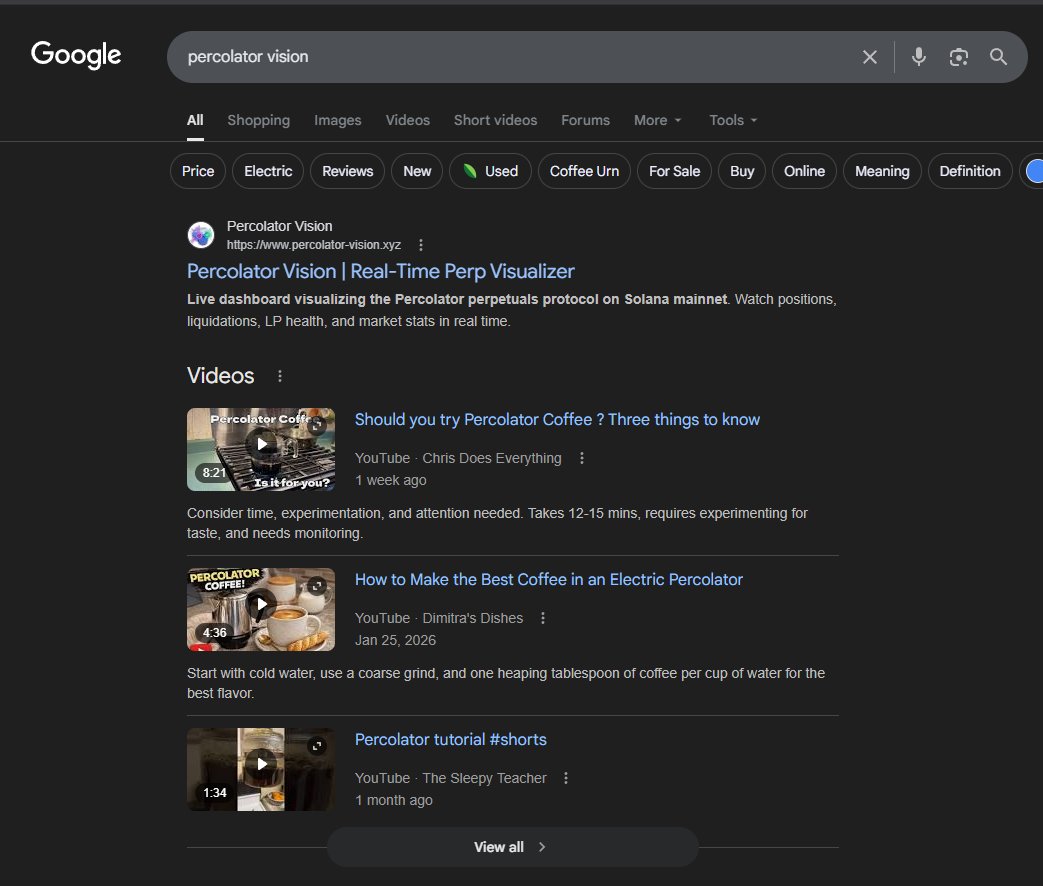
Task: Select the Online filter chip
Action: [x=804, y=172]
